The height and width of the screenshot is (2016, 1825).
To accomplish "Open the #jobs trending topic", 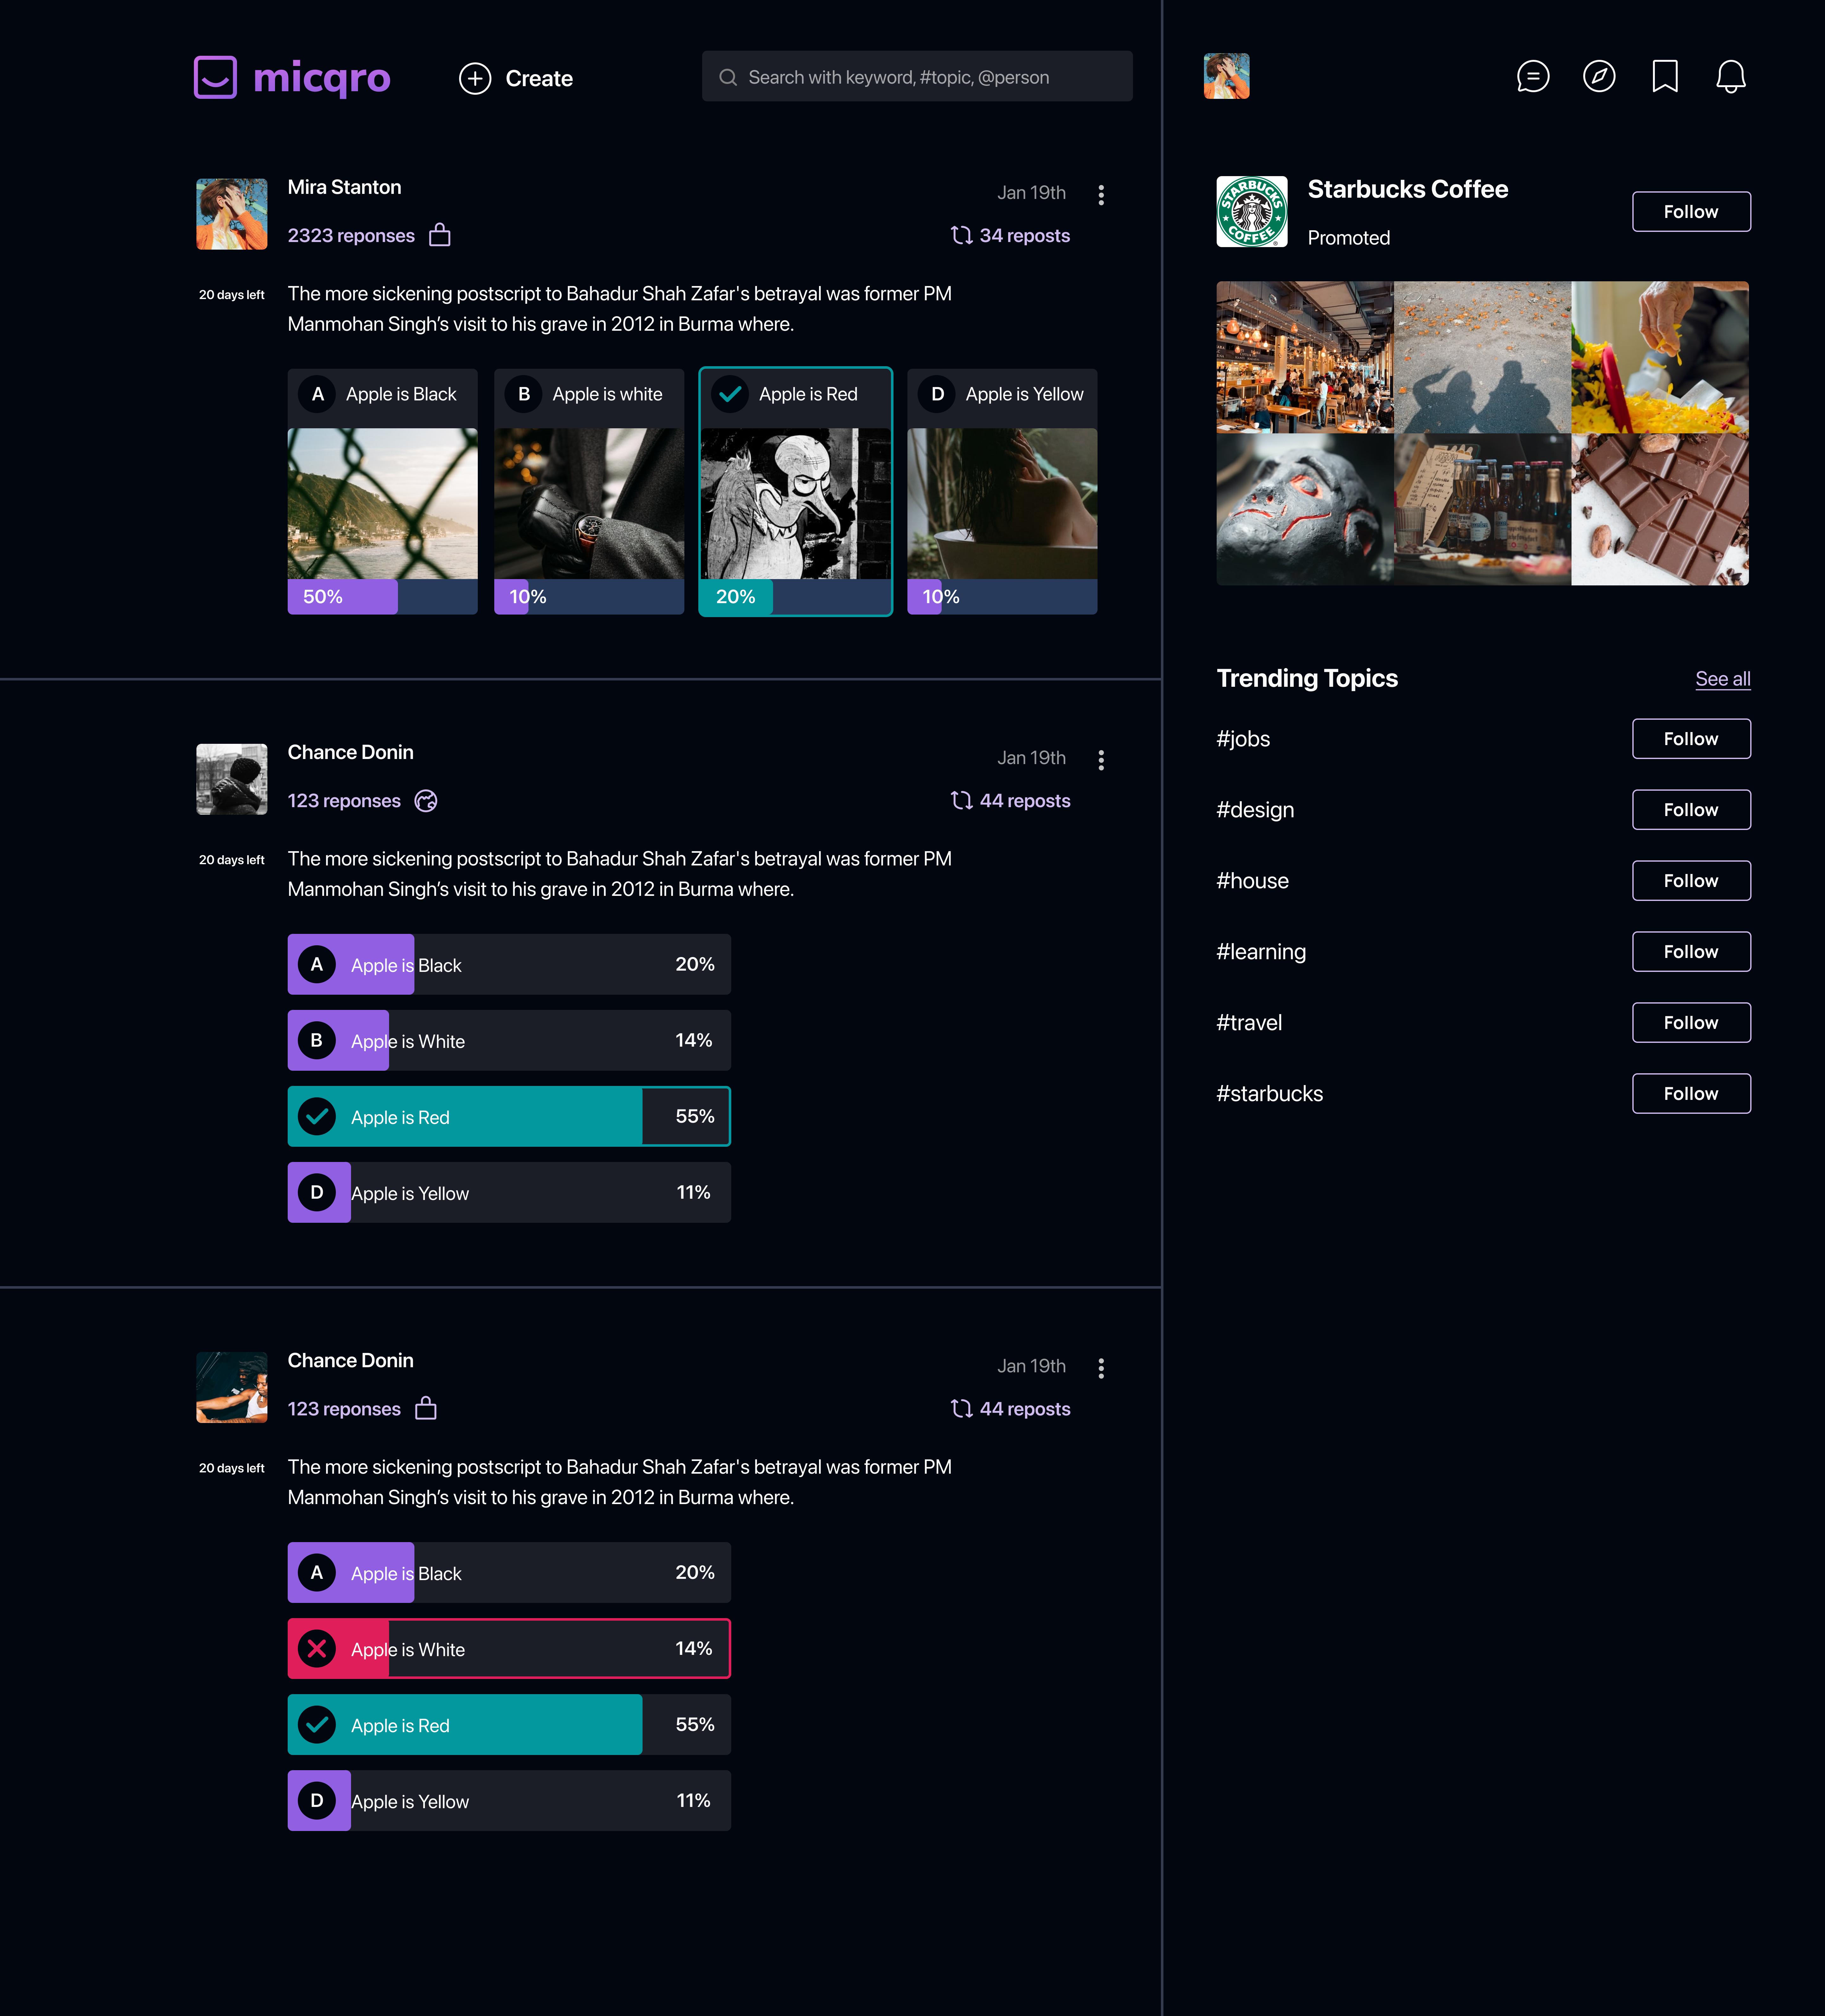I will coord(1243,739).
